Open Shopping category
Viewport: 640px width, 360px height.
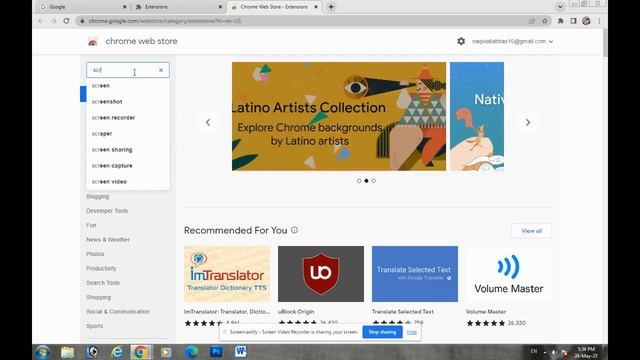click(98, 297)
